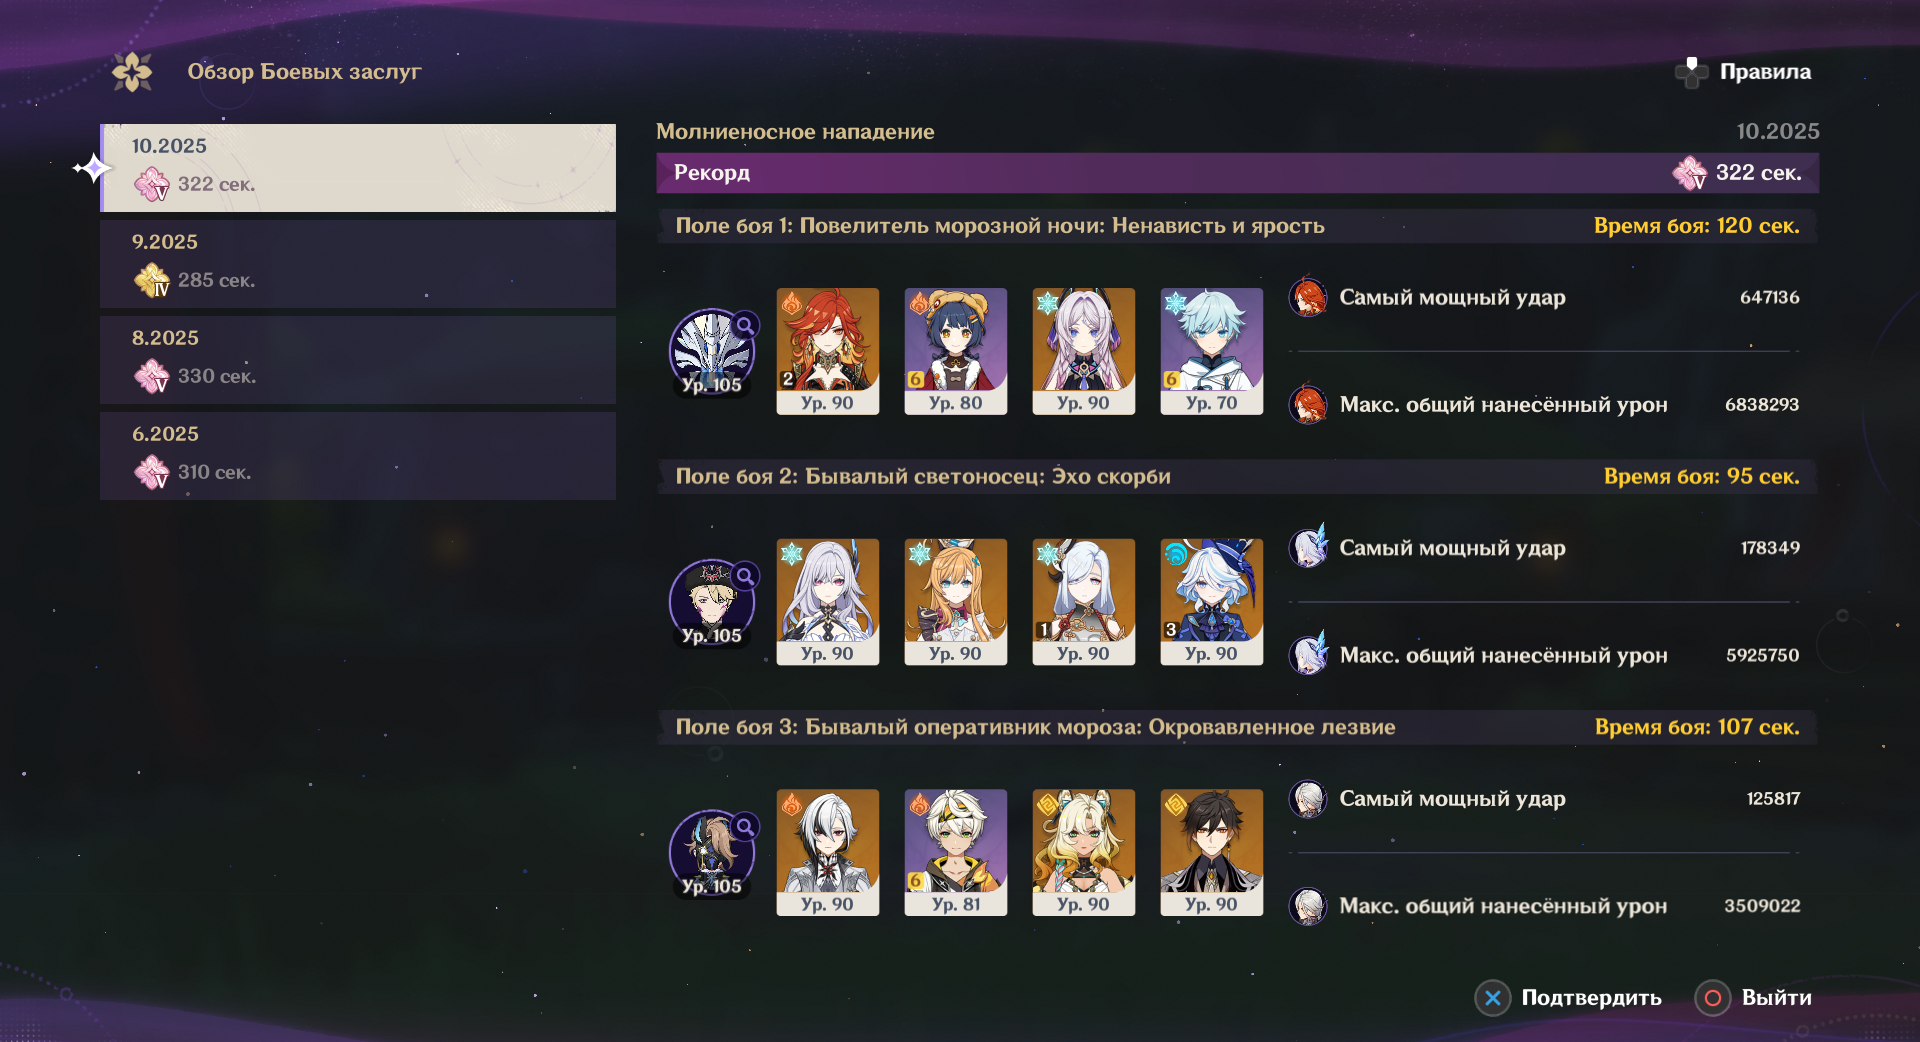Viewport: 1920px width, 1042px height.
Task: Select the red-haired level 90 character in Battlefield 1
Action: 828,351
